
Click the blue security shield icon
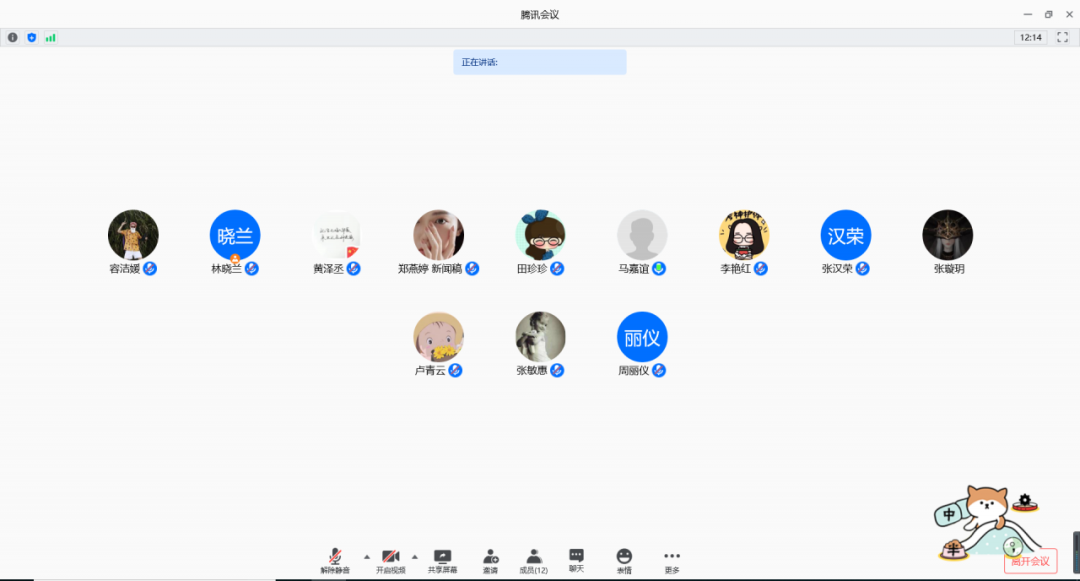click(31, 37)
